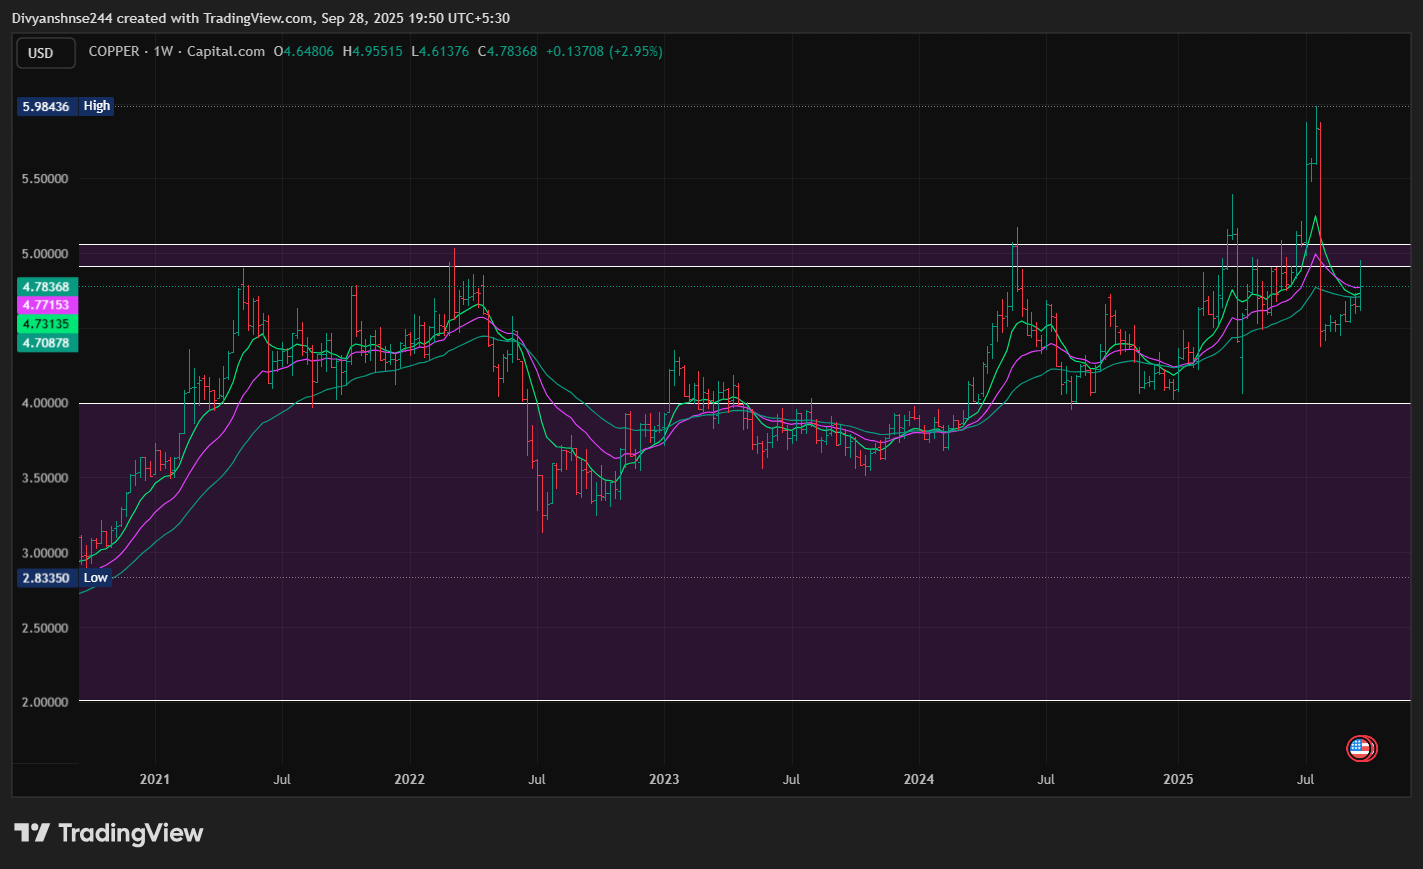Click the magenta 4.77153 indicator price tag
The image size is (1423, 869).
[47, 305]
